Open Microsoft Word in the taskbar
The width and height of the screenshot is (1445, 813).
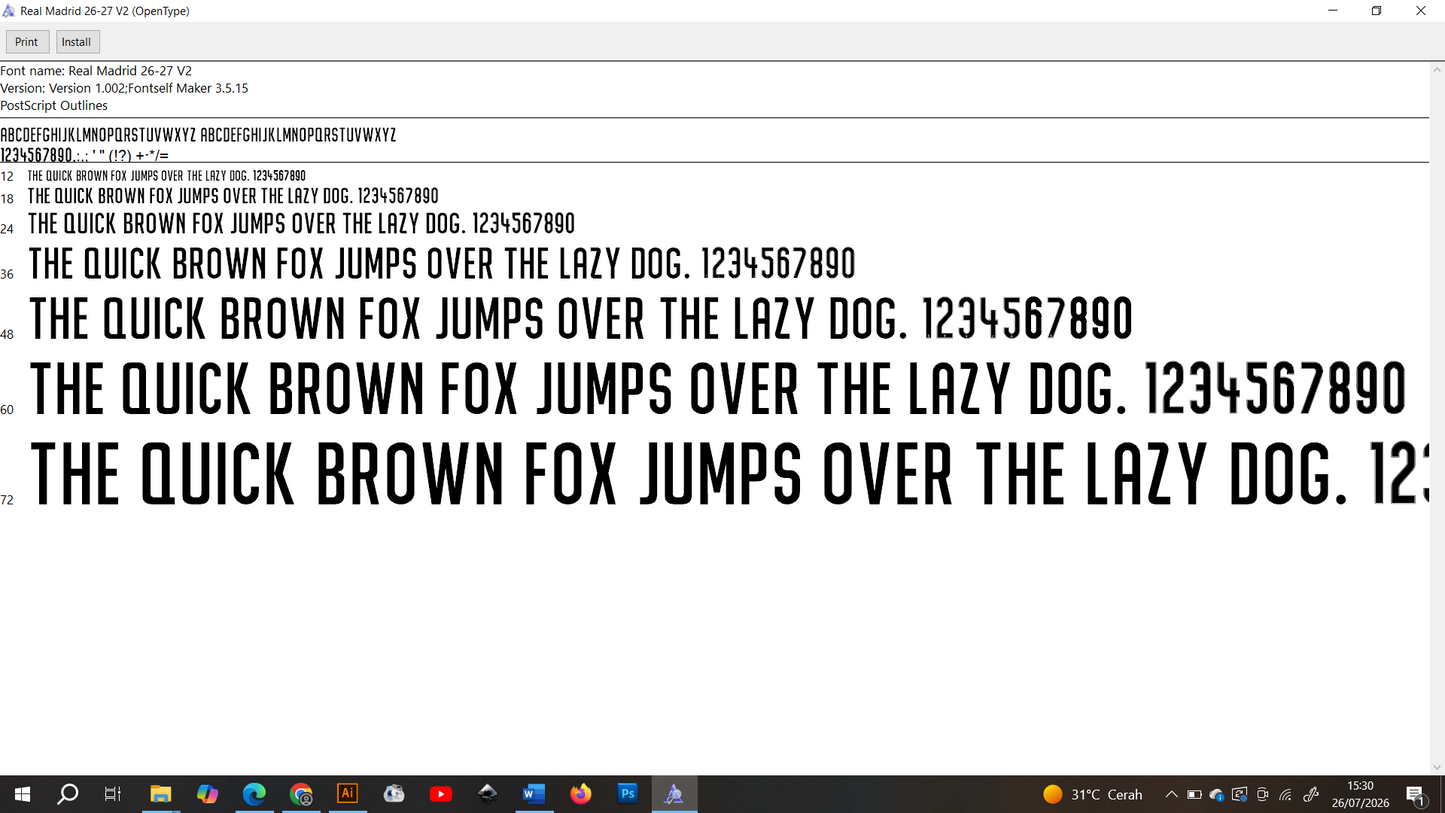pyautogui.click(x=534, y=794)
